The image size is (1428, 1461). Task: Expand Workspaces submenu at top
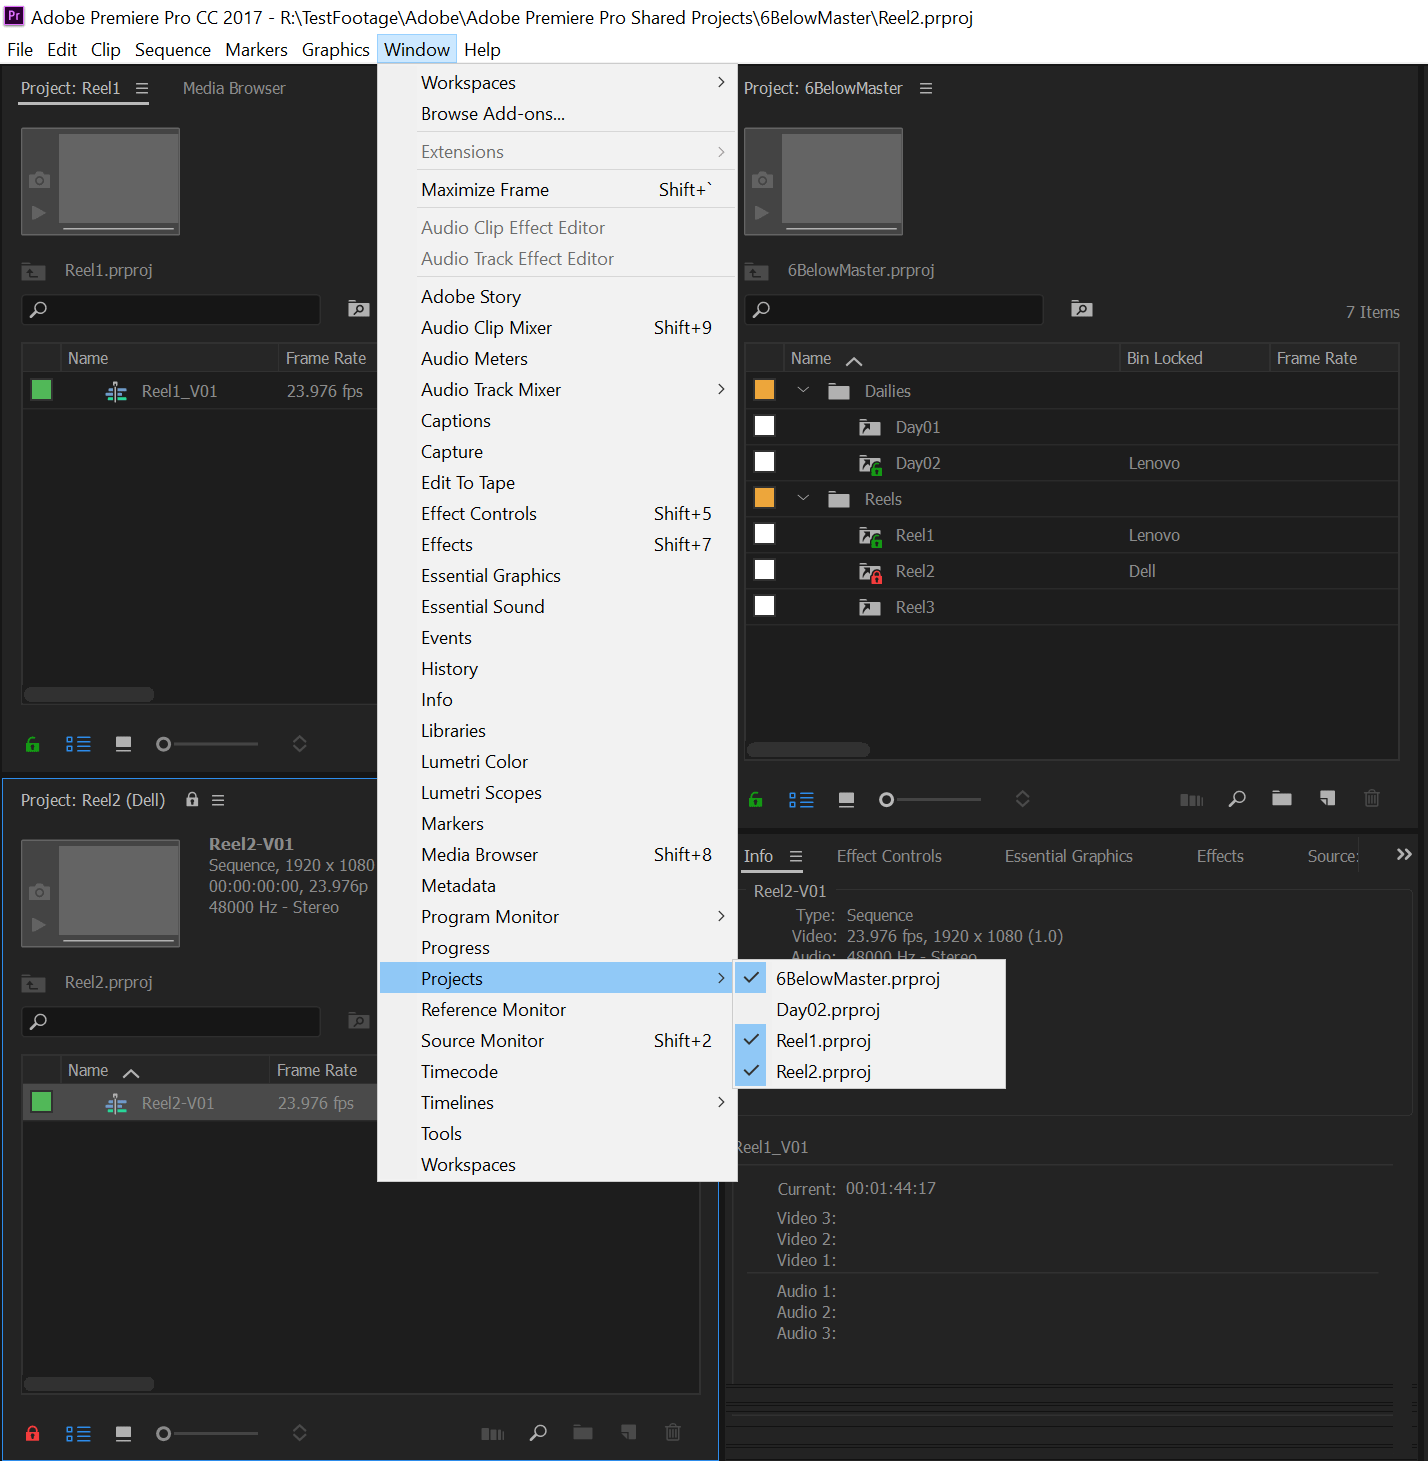point(558,83)
